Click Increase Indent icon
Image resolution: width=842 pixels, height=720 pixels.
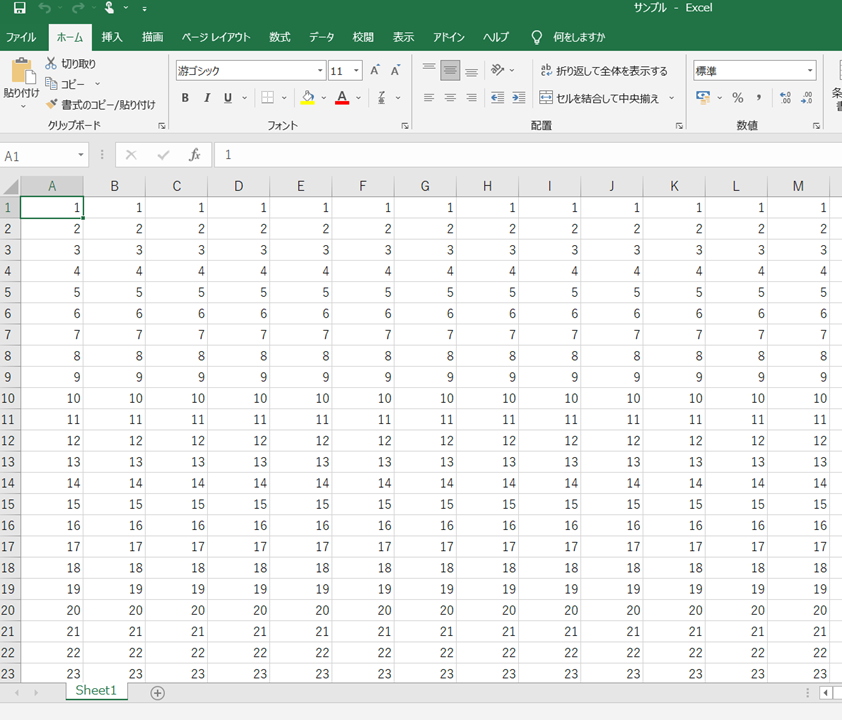coord(519,97)
